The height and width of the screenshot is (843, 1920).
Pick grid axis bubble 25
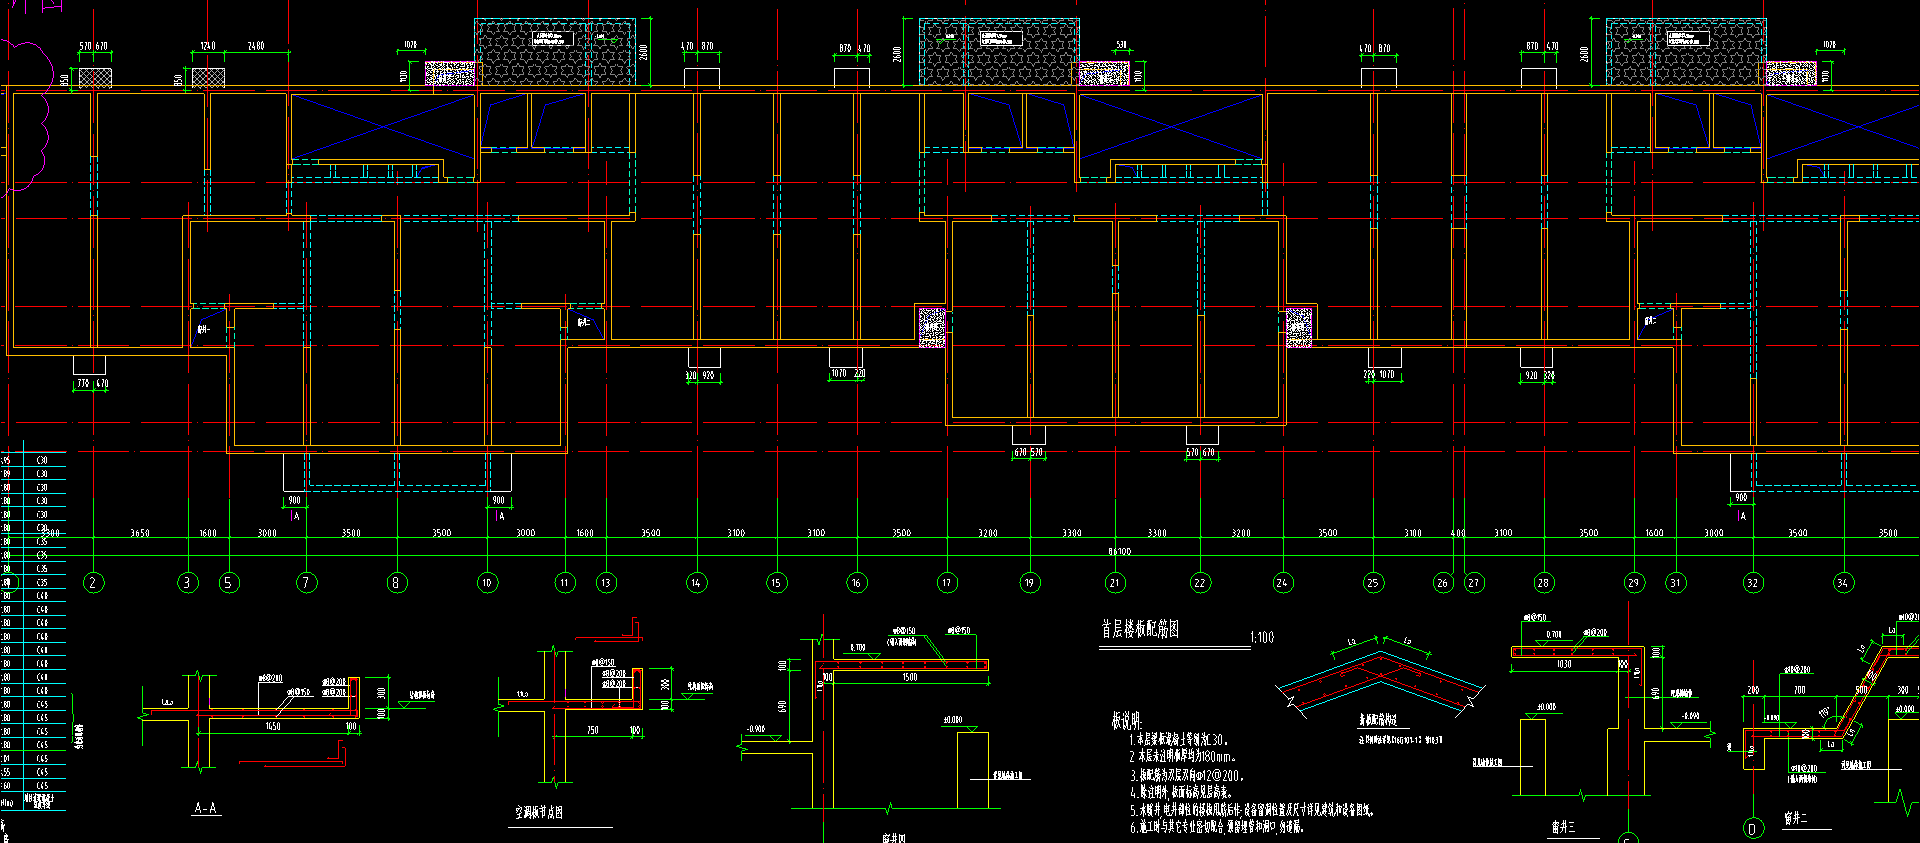(1373, 582)
